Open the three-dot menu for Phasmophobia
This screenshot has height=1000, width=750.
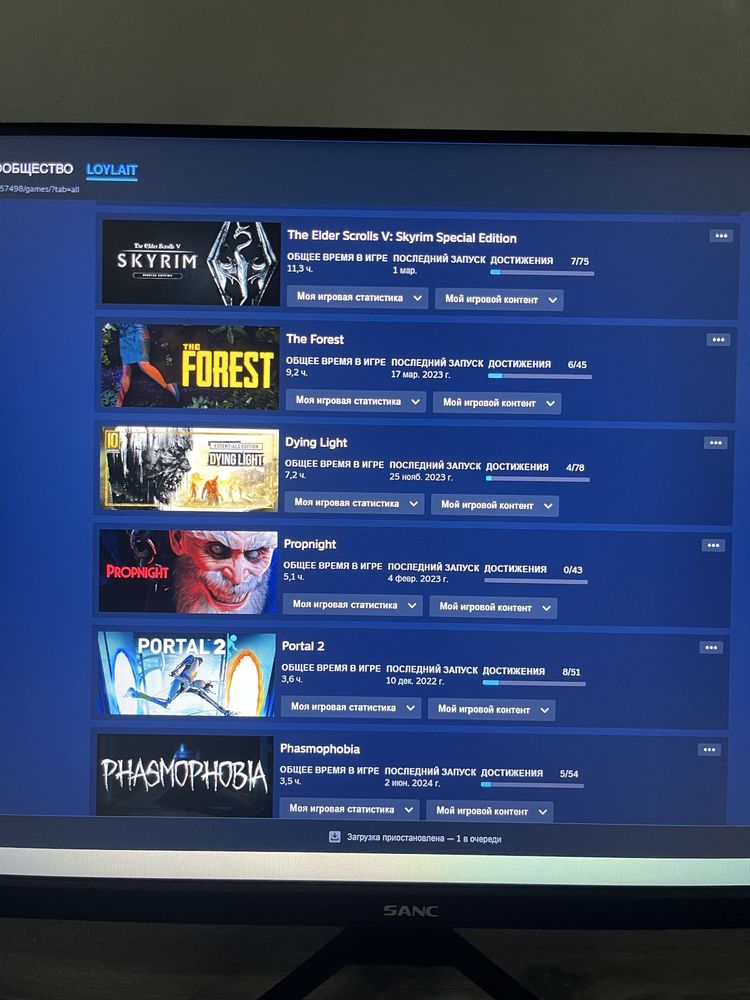709,749
